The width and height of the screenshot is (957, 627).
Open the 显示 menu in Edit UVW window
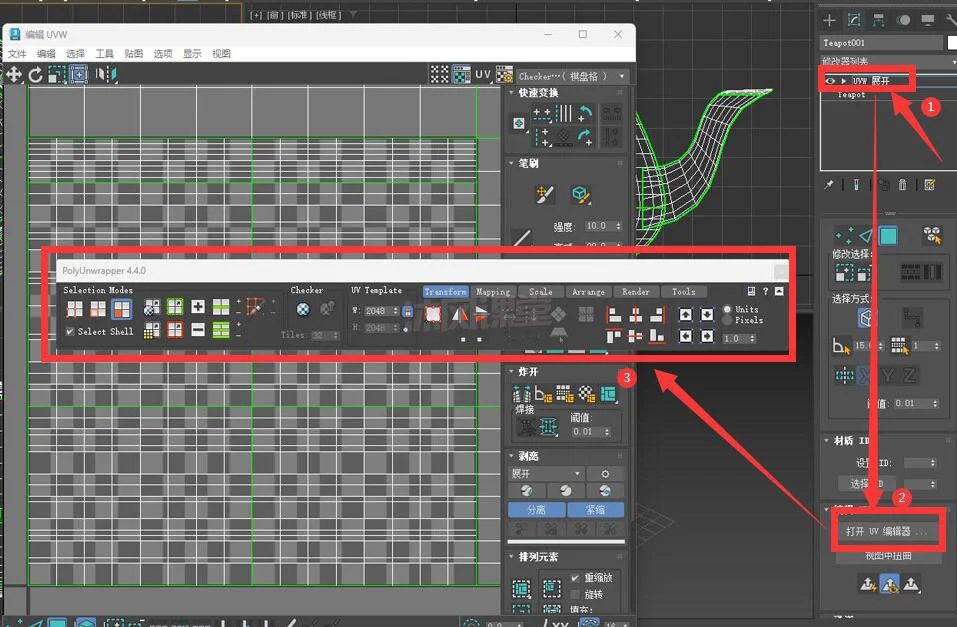192,54
